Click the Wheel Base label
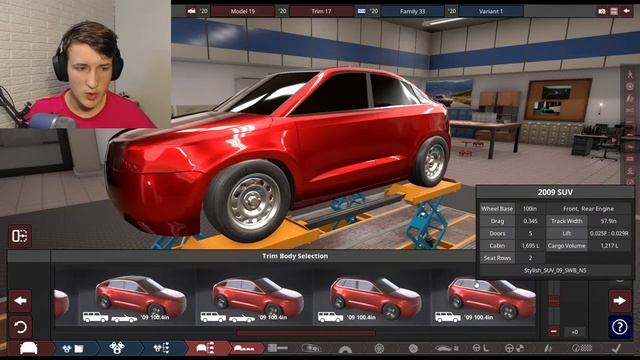The width and height of the screenshot is (640, 360). (x=497, y=209)
